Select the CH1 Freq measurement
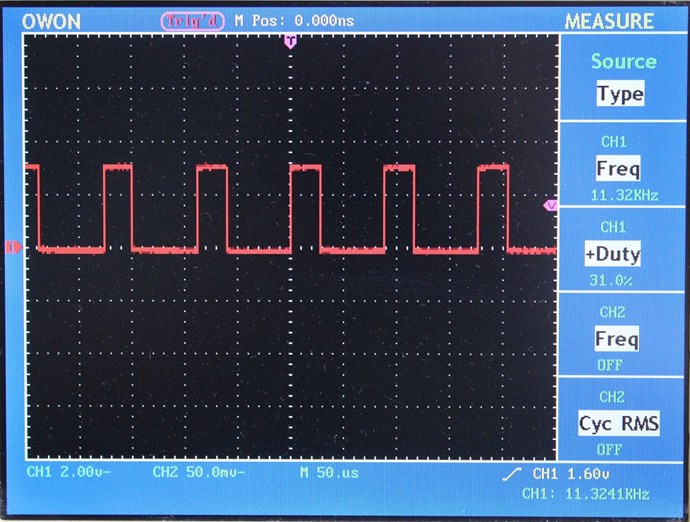The image size is (690, 522). [x=618, y=168]
